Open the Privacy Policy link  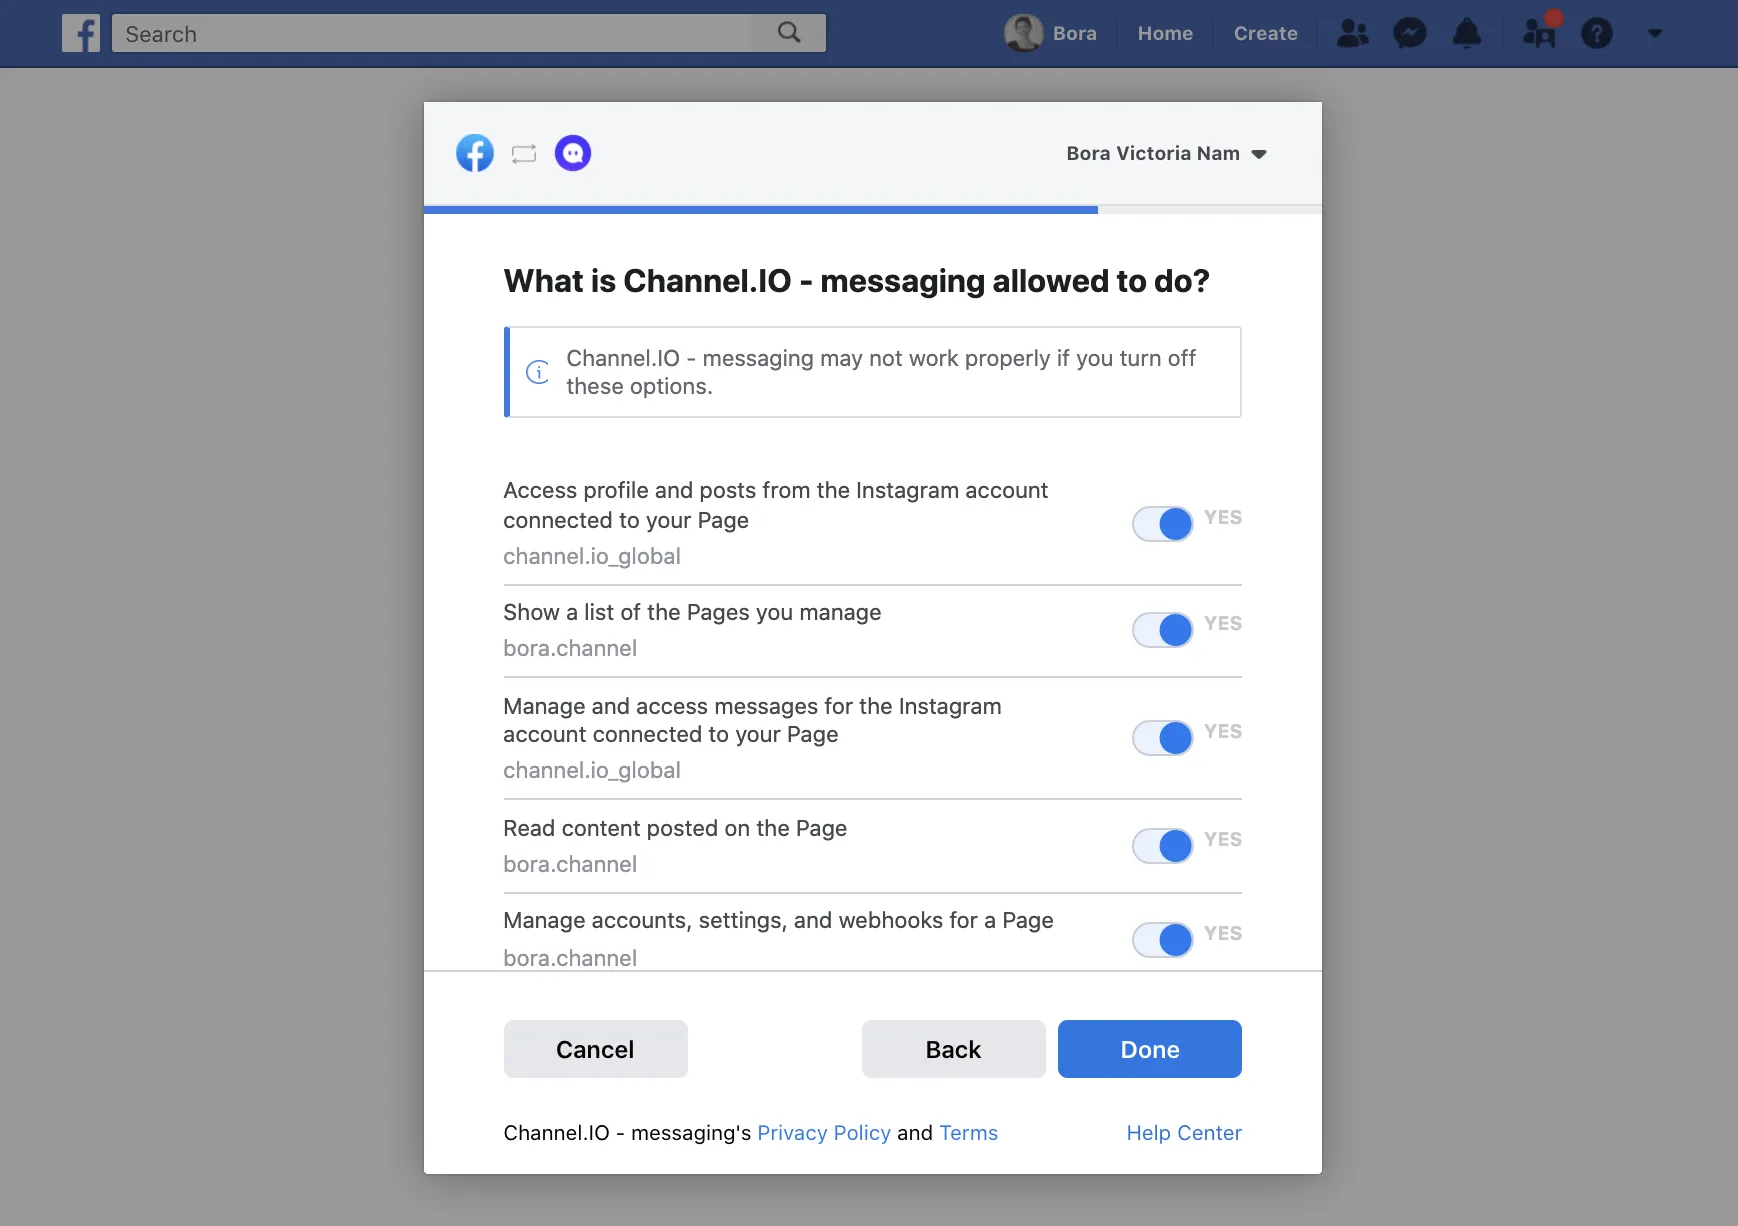(824, 1133)
